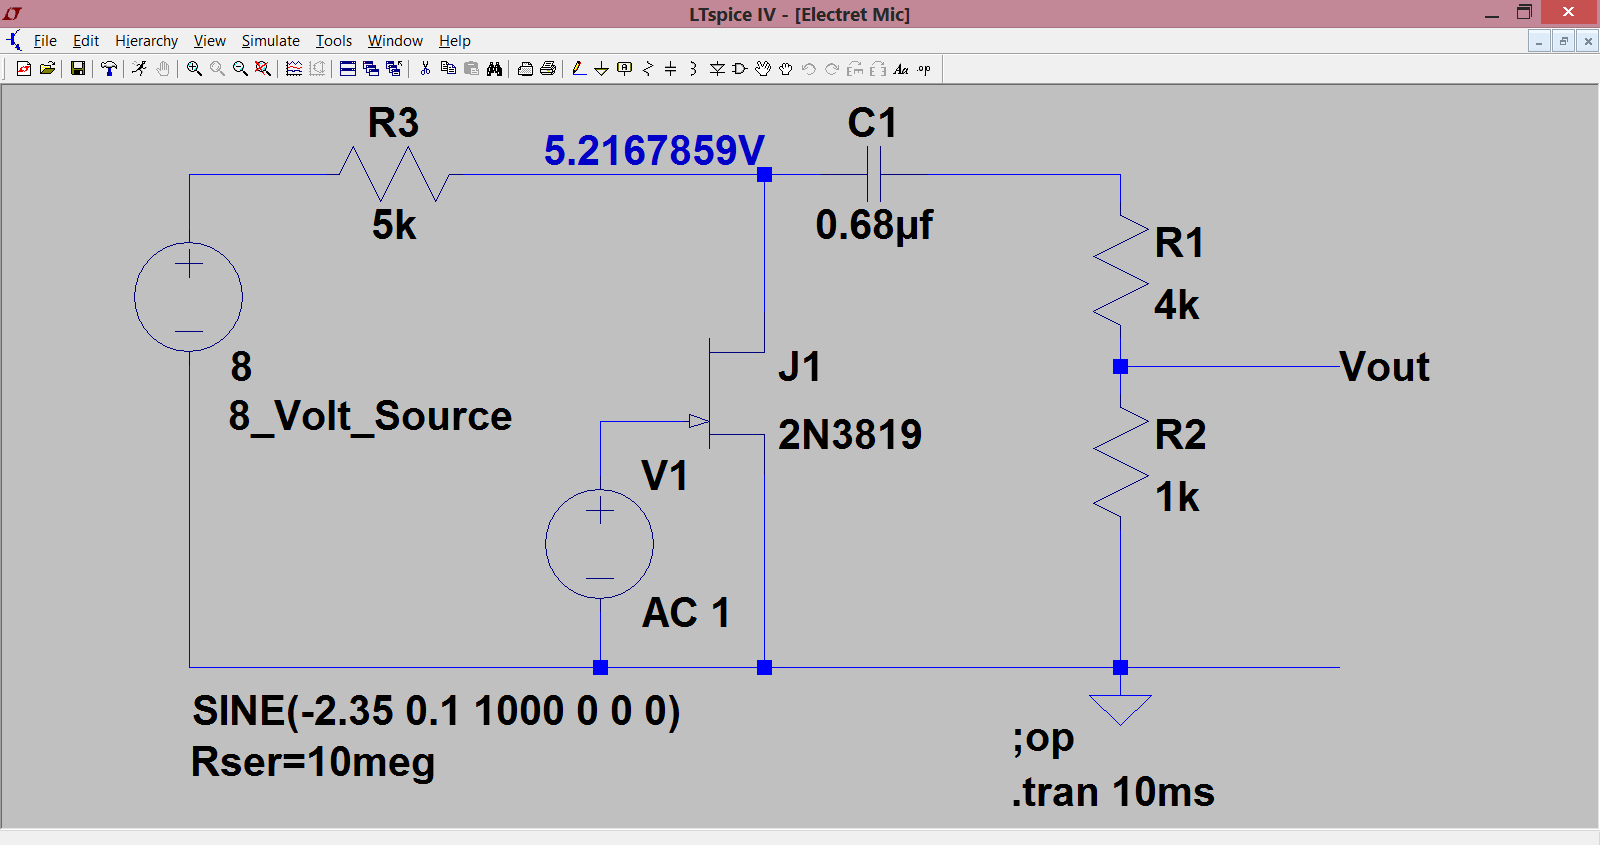The width and height of the screenshot is (1600, 845).
Task: Zoom out with the minus magnifier
Action: coord(240,69)
